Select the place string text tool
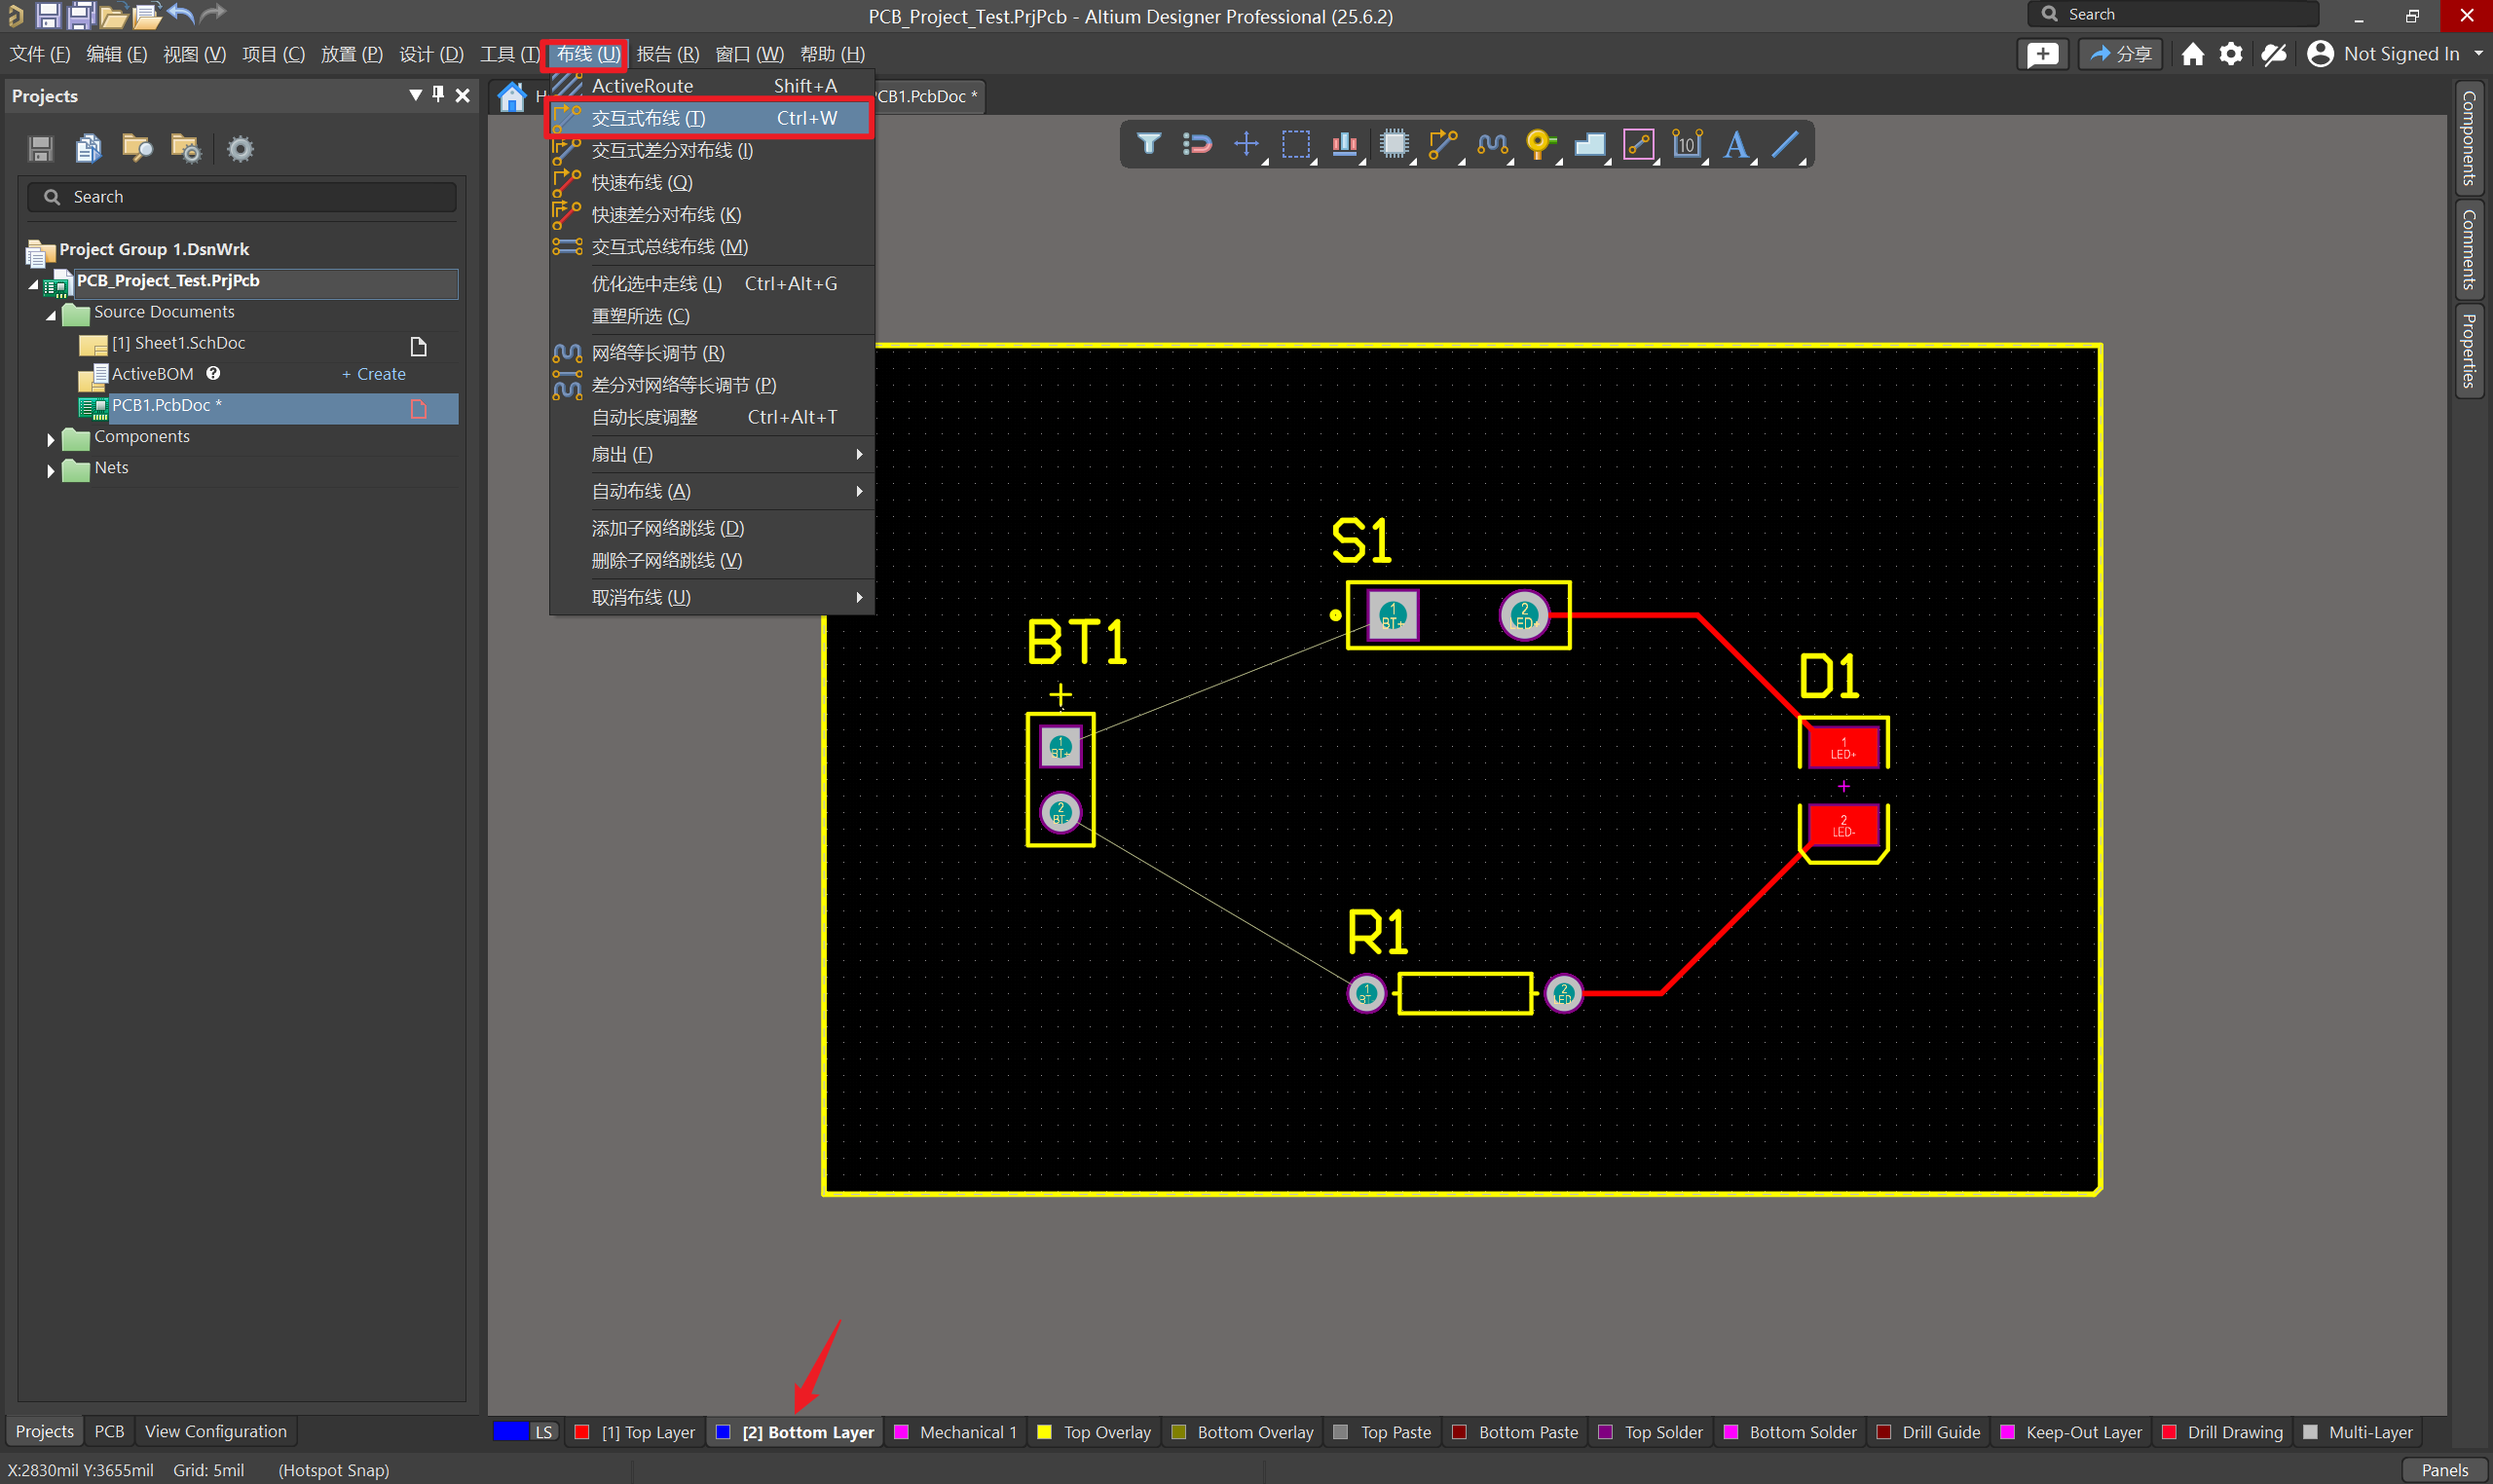 (1736, 144)
